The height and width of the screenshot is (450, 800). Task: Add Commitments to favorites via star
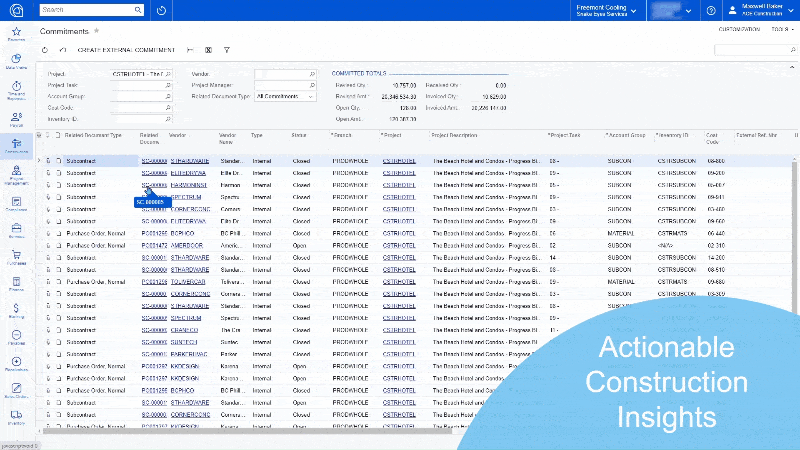[x=96, y=31]
